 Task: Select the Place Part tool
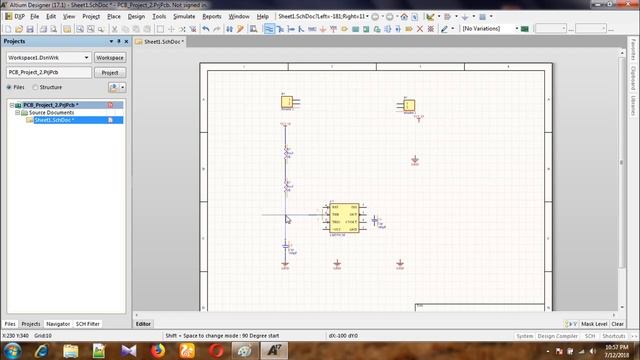344,29
